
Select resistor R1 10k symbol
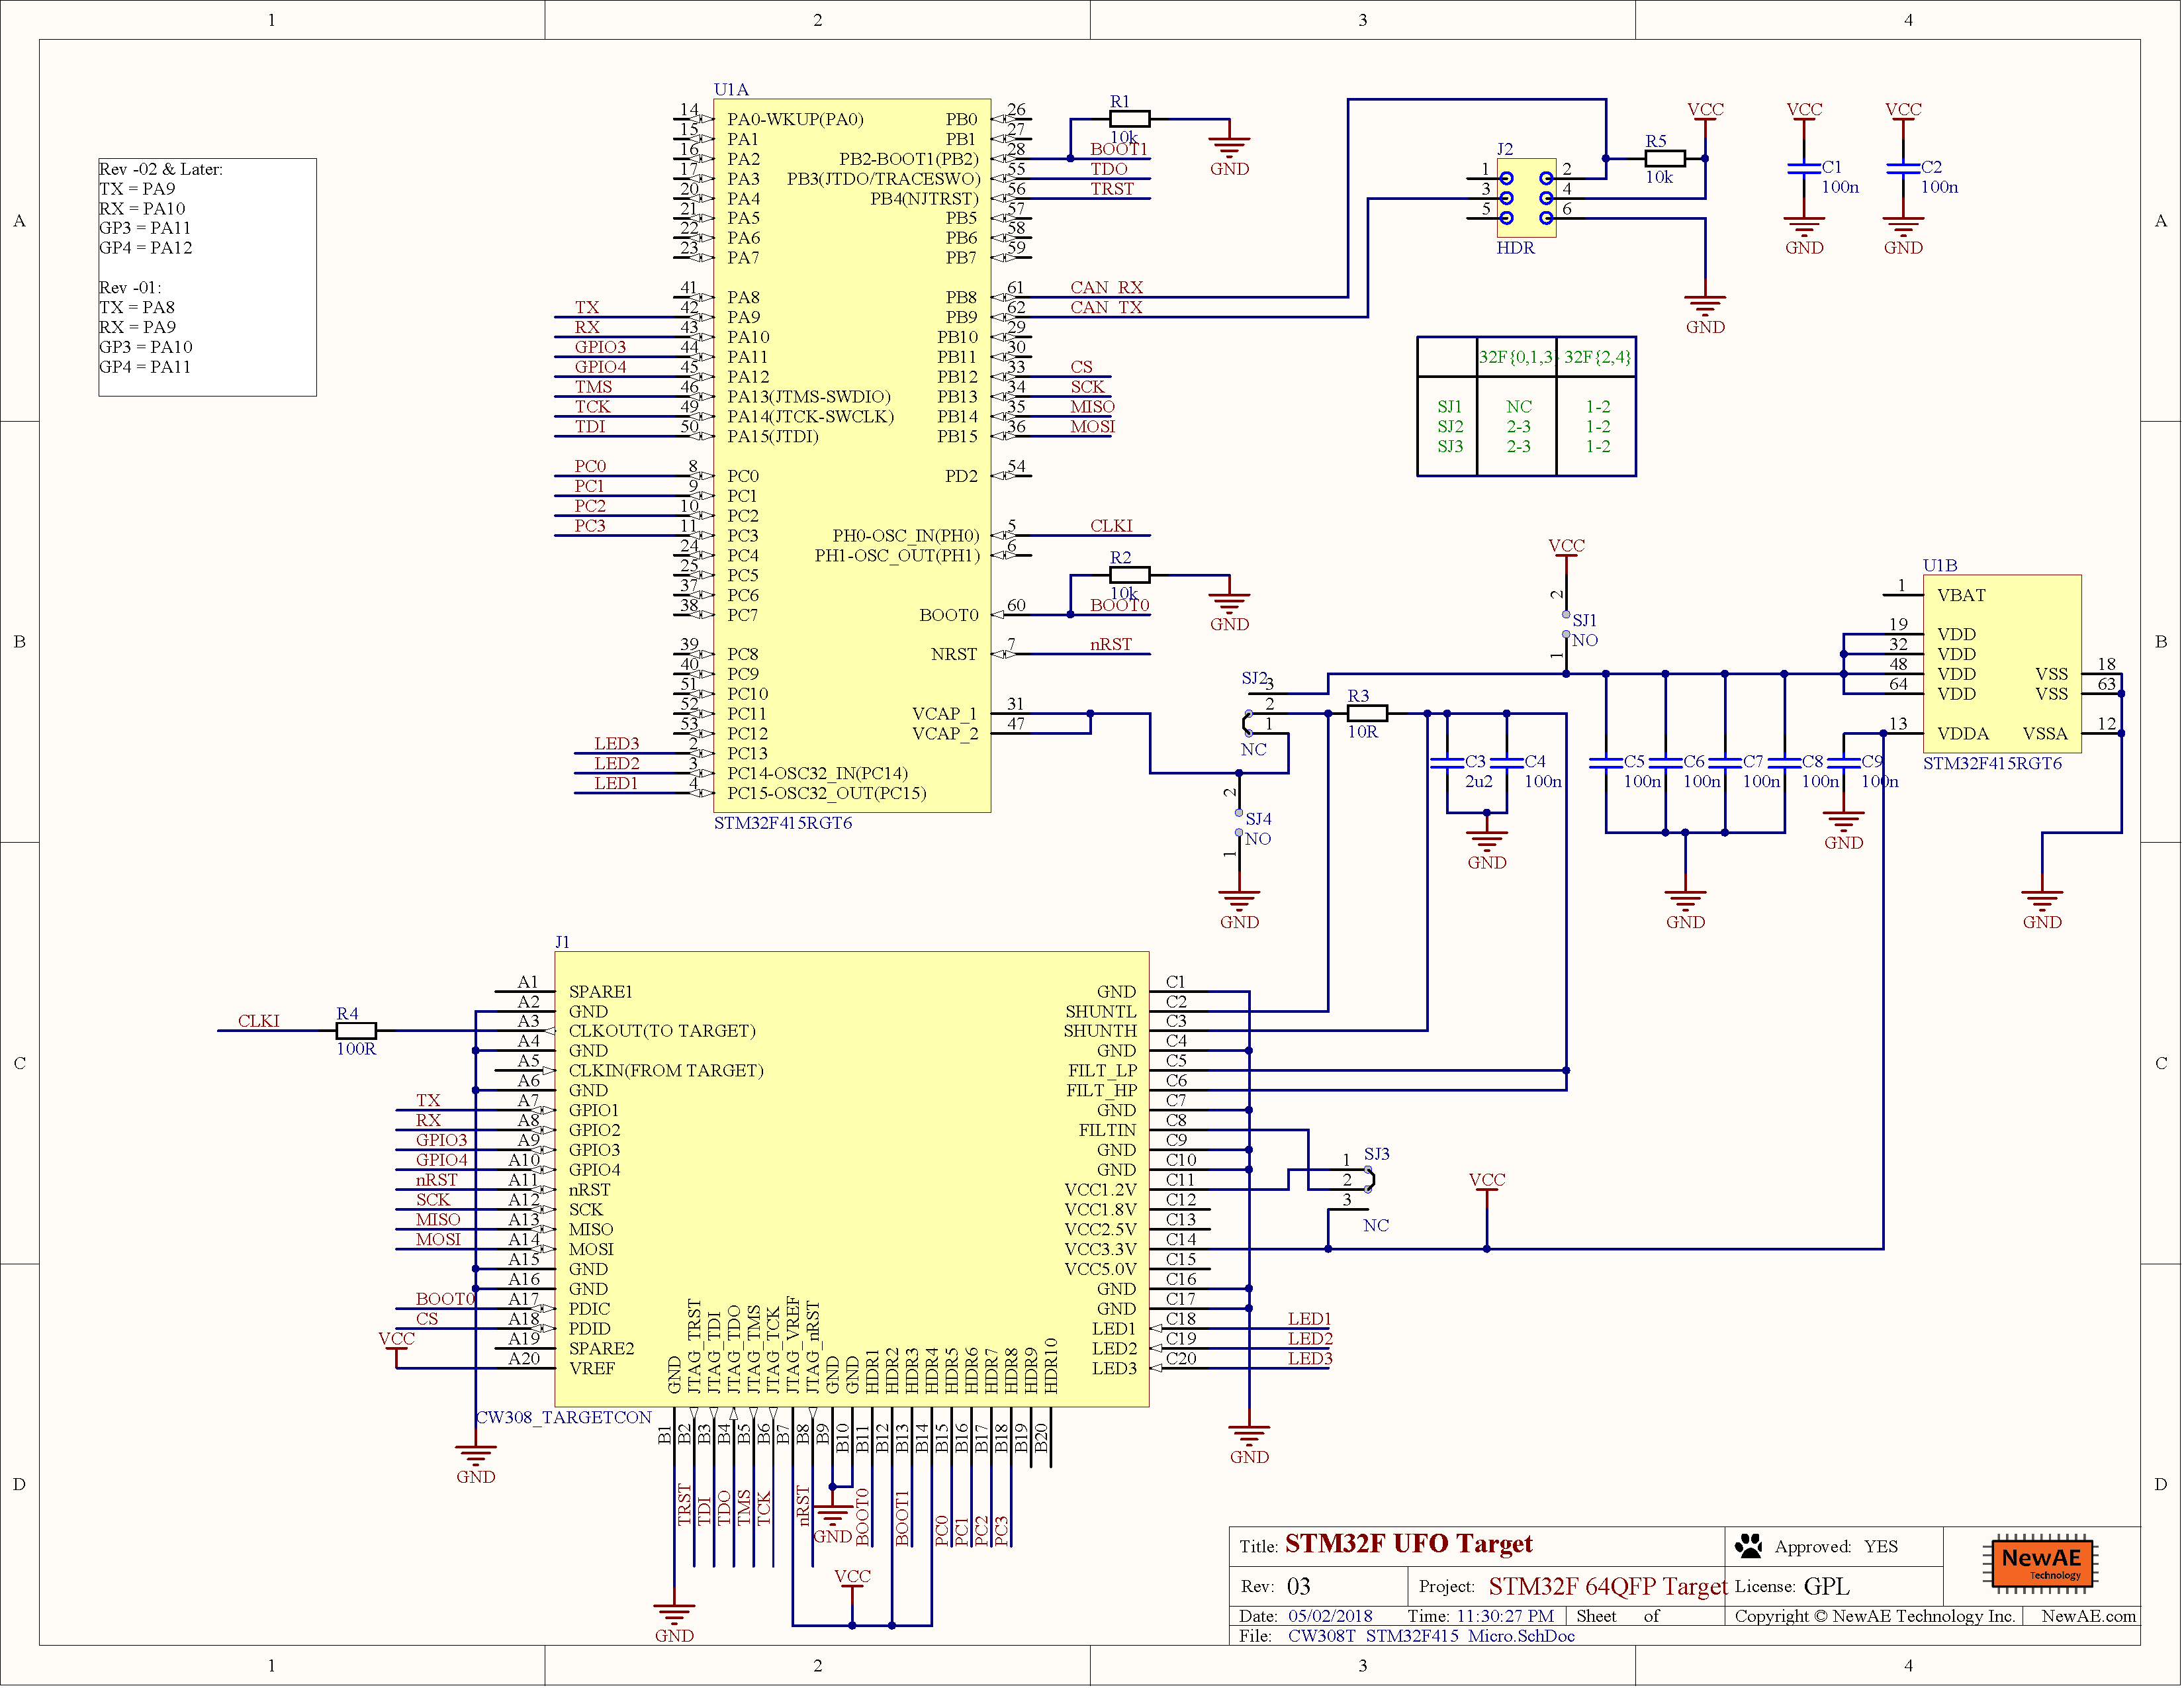click(x=1131, y=119)
